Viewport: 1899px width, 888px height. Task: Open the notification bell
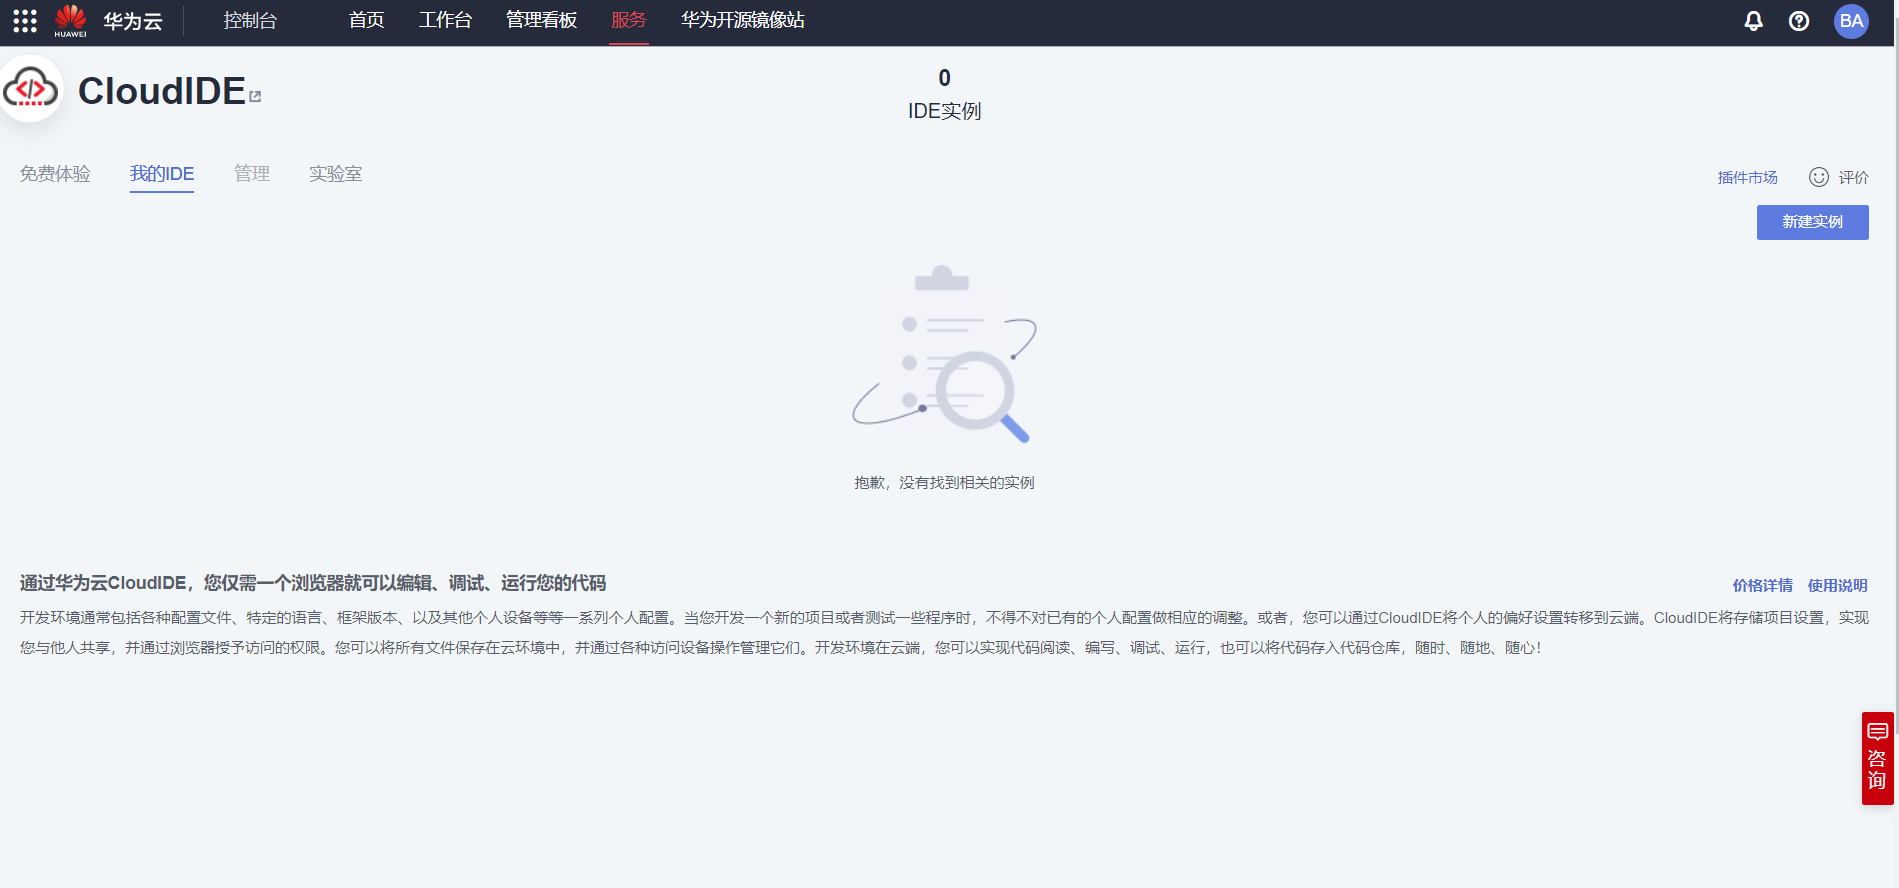coord(1753,21)
